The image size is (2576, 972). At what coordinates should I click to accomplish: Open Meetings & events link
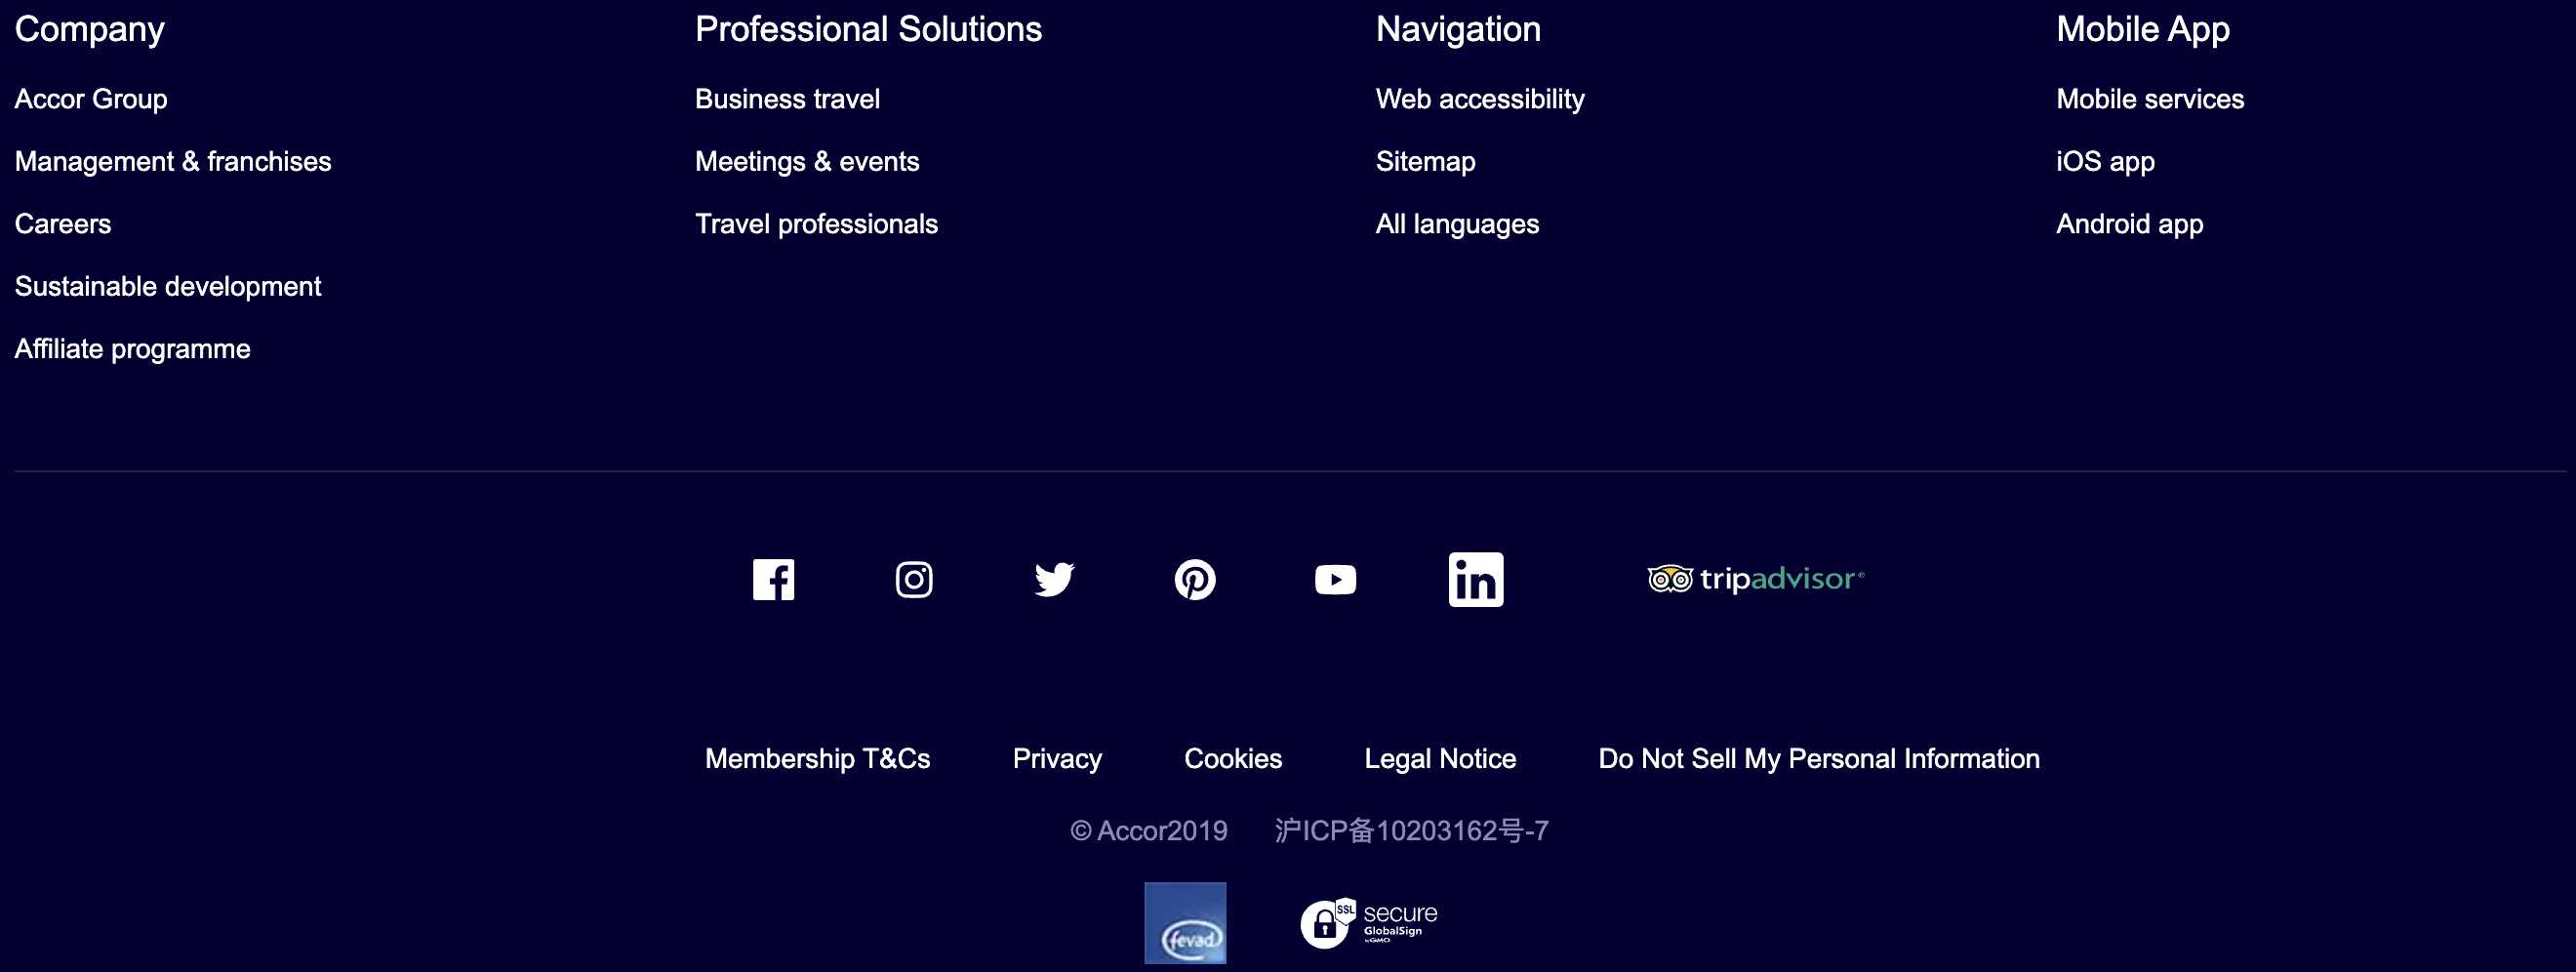806,161
